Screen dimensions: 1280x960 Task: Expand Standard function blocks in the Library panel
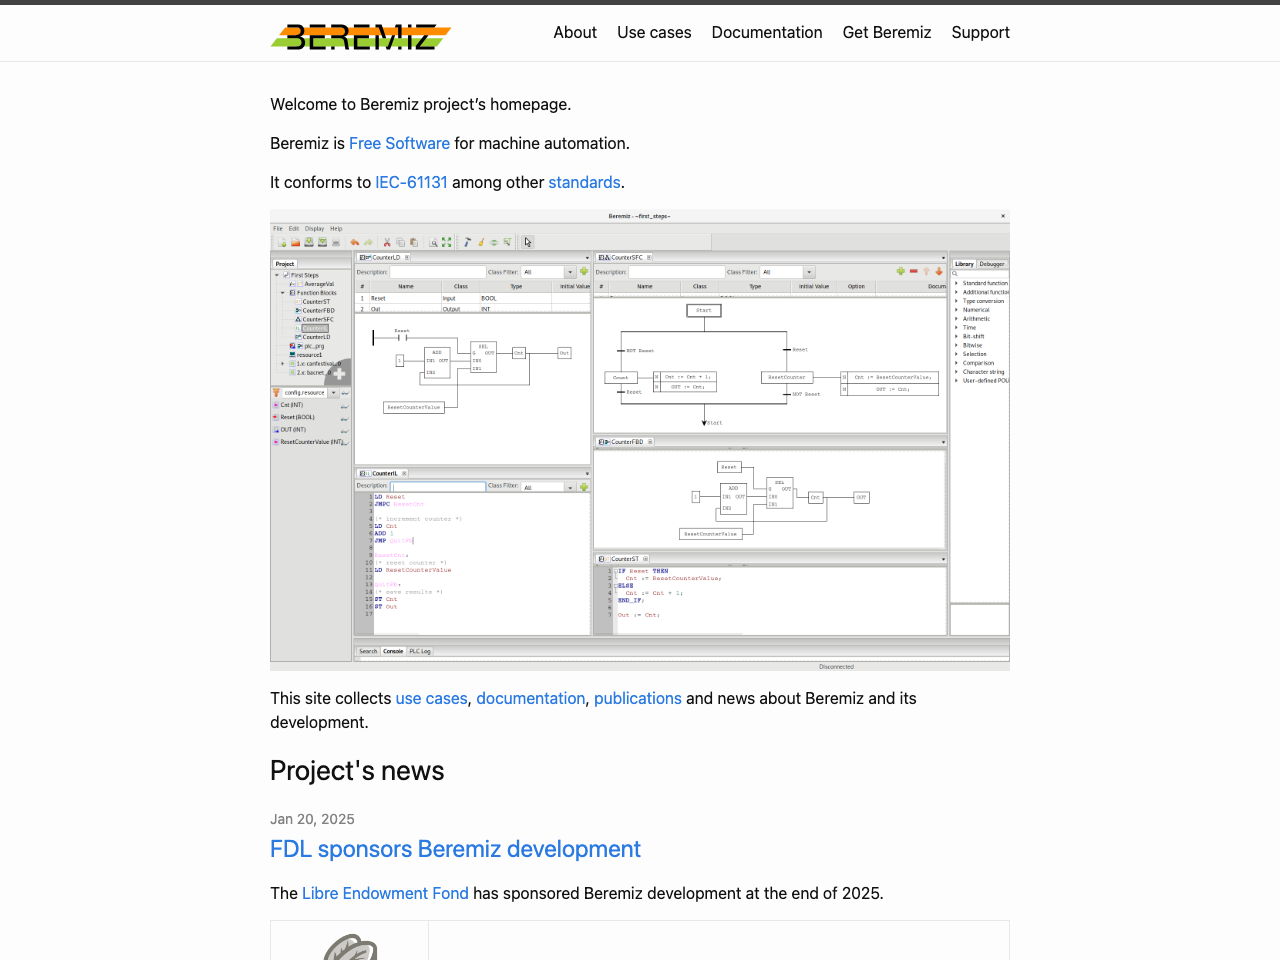pos(957,283)
